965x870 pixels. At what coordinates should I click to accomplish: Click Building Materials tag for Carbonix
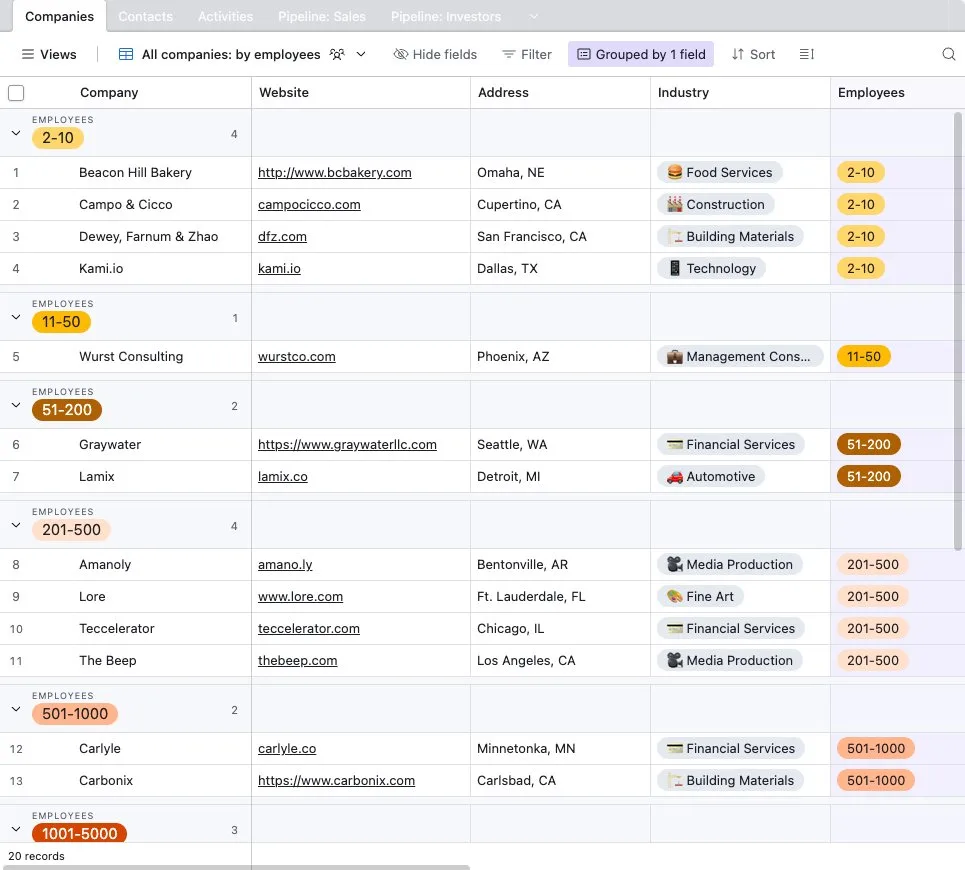coord(731,780)
